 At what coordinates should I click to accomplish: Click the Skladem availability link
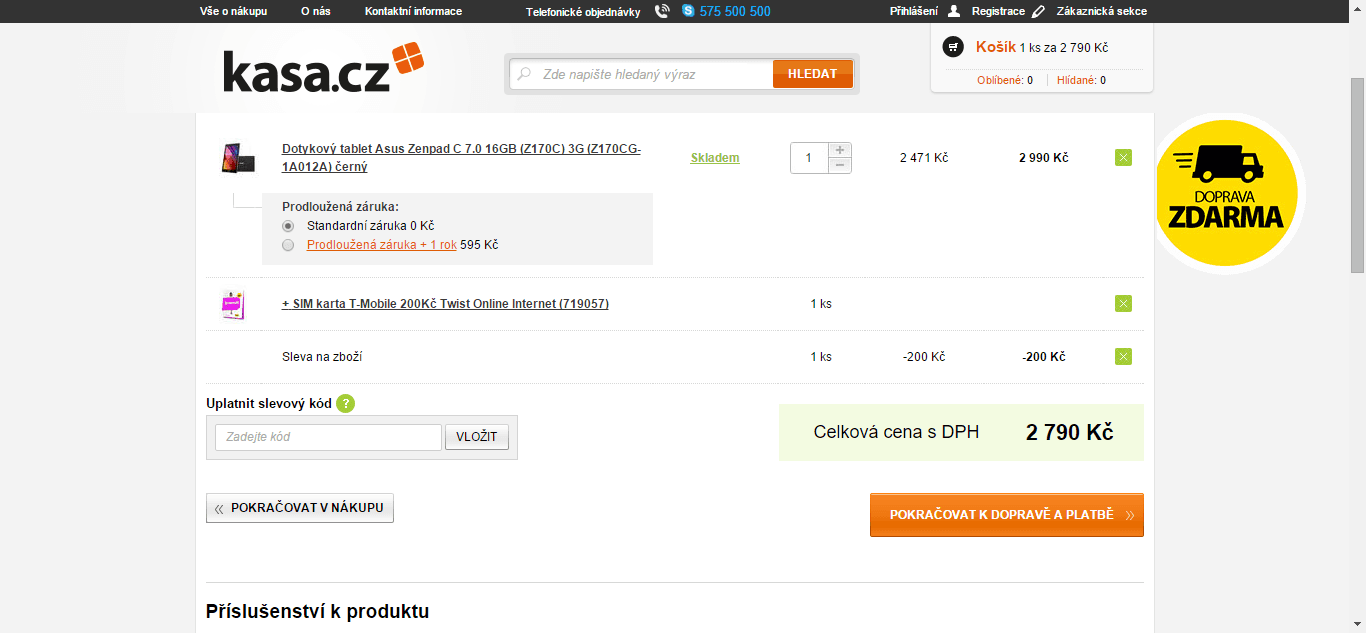click(715, 158)
